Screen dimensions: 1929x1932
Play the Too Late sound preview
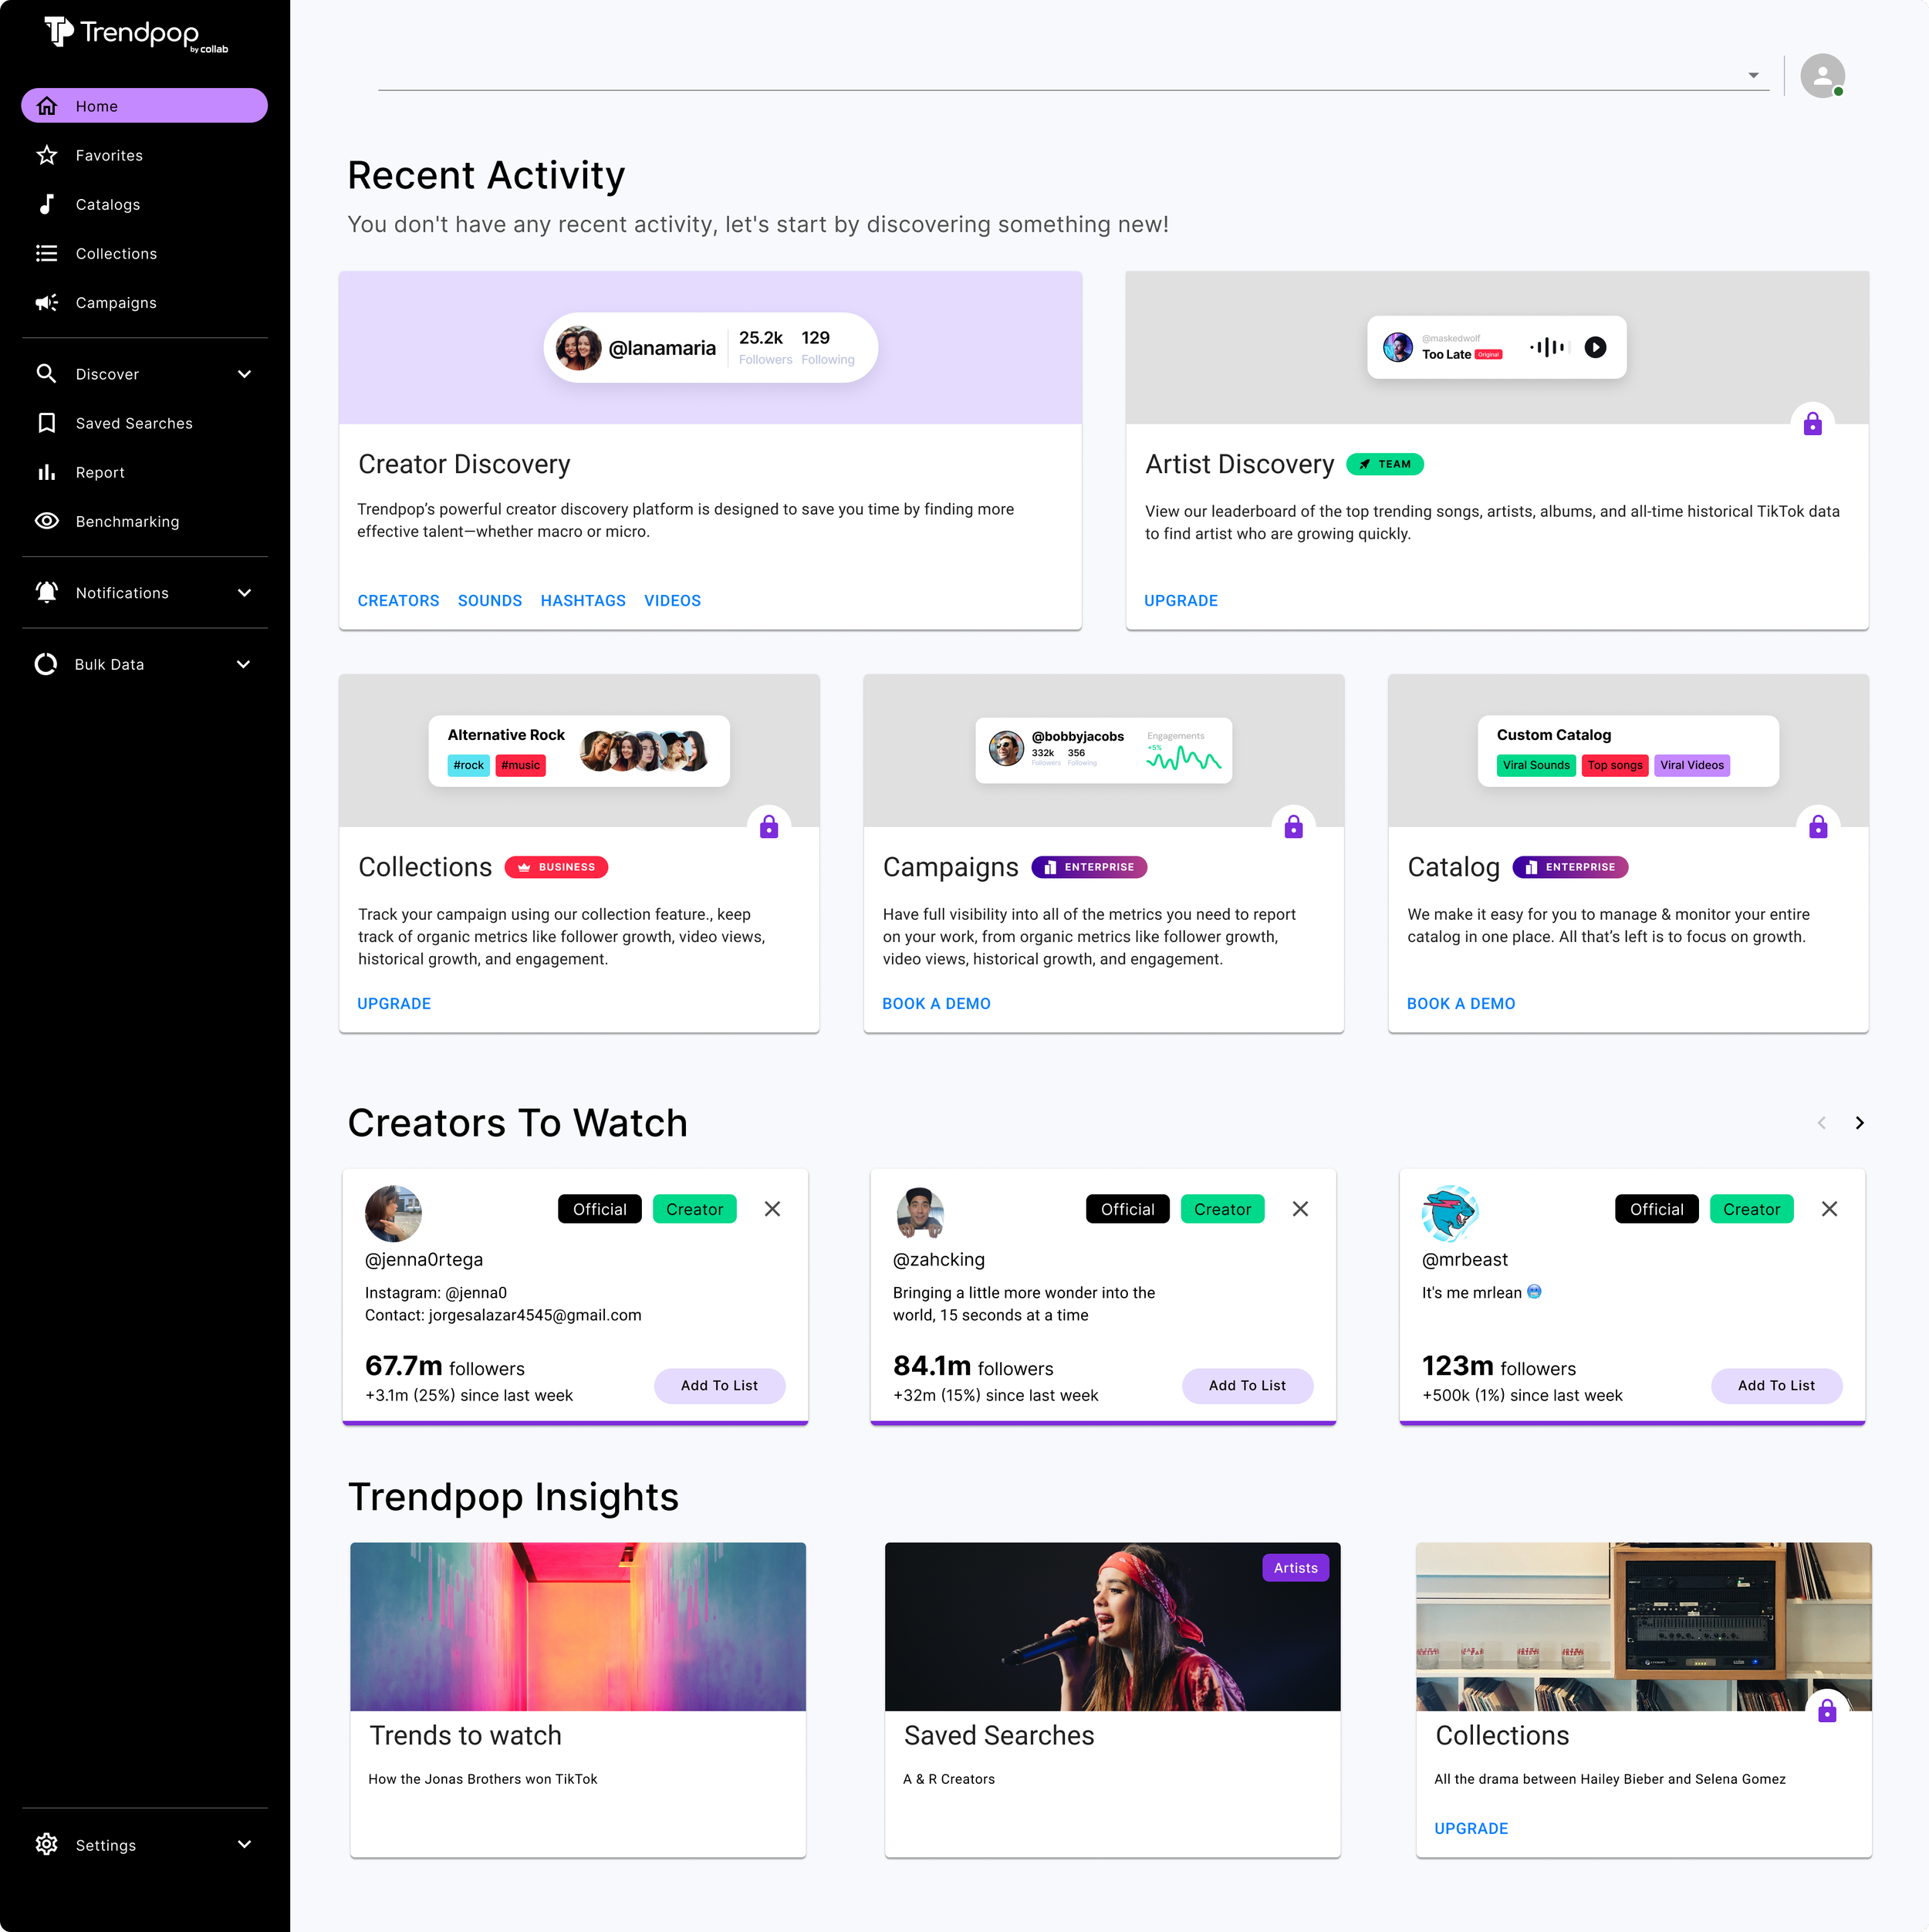1595,347
